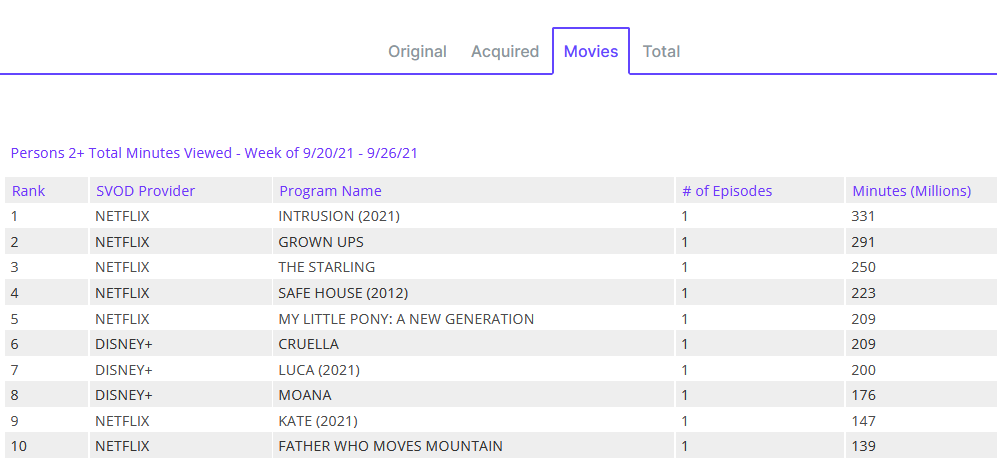Click the Minutes (Millions) column header
This screenshot has width=997, height=467.
pos(911,191)
